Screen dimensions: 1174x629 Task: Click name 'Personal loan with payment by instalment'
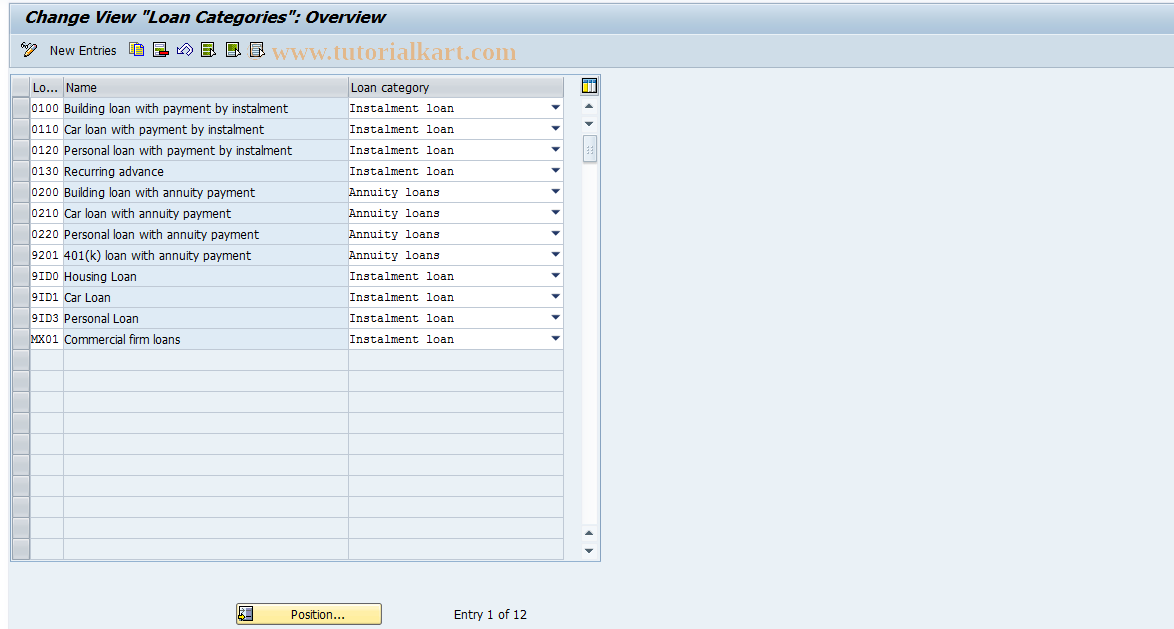pos(178,151)
